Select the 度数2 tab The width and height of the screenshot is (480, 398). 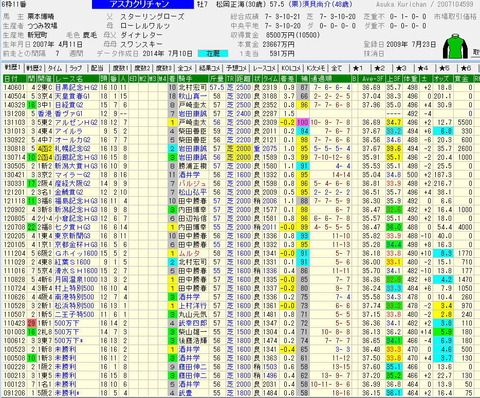(x=142, y=68)
